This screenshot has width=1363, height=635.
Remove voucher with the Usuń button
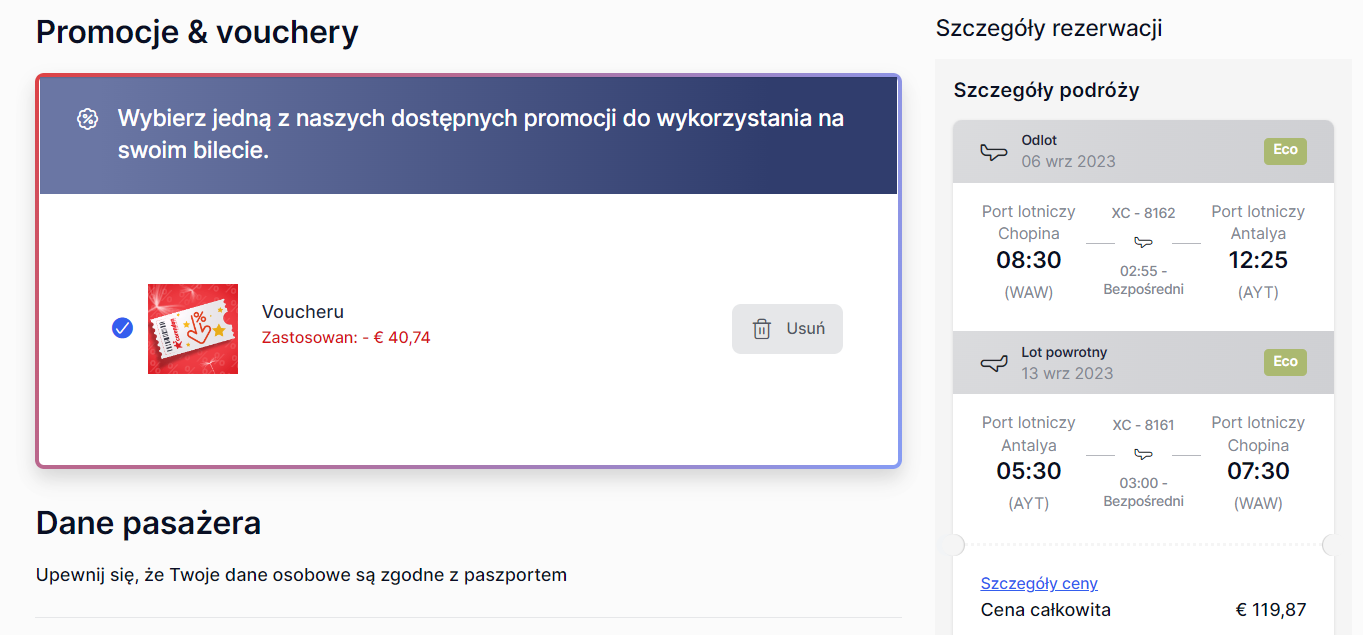tap(787, 329)
